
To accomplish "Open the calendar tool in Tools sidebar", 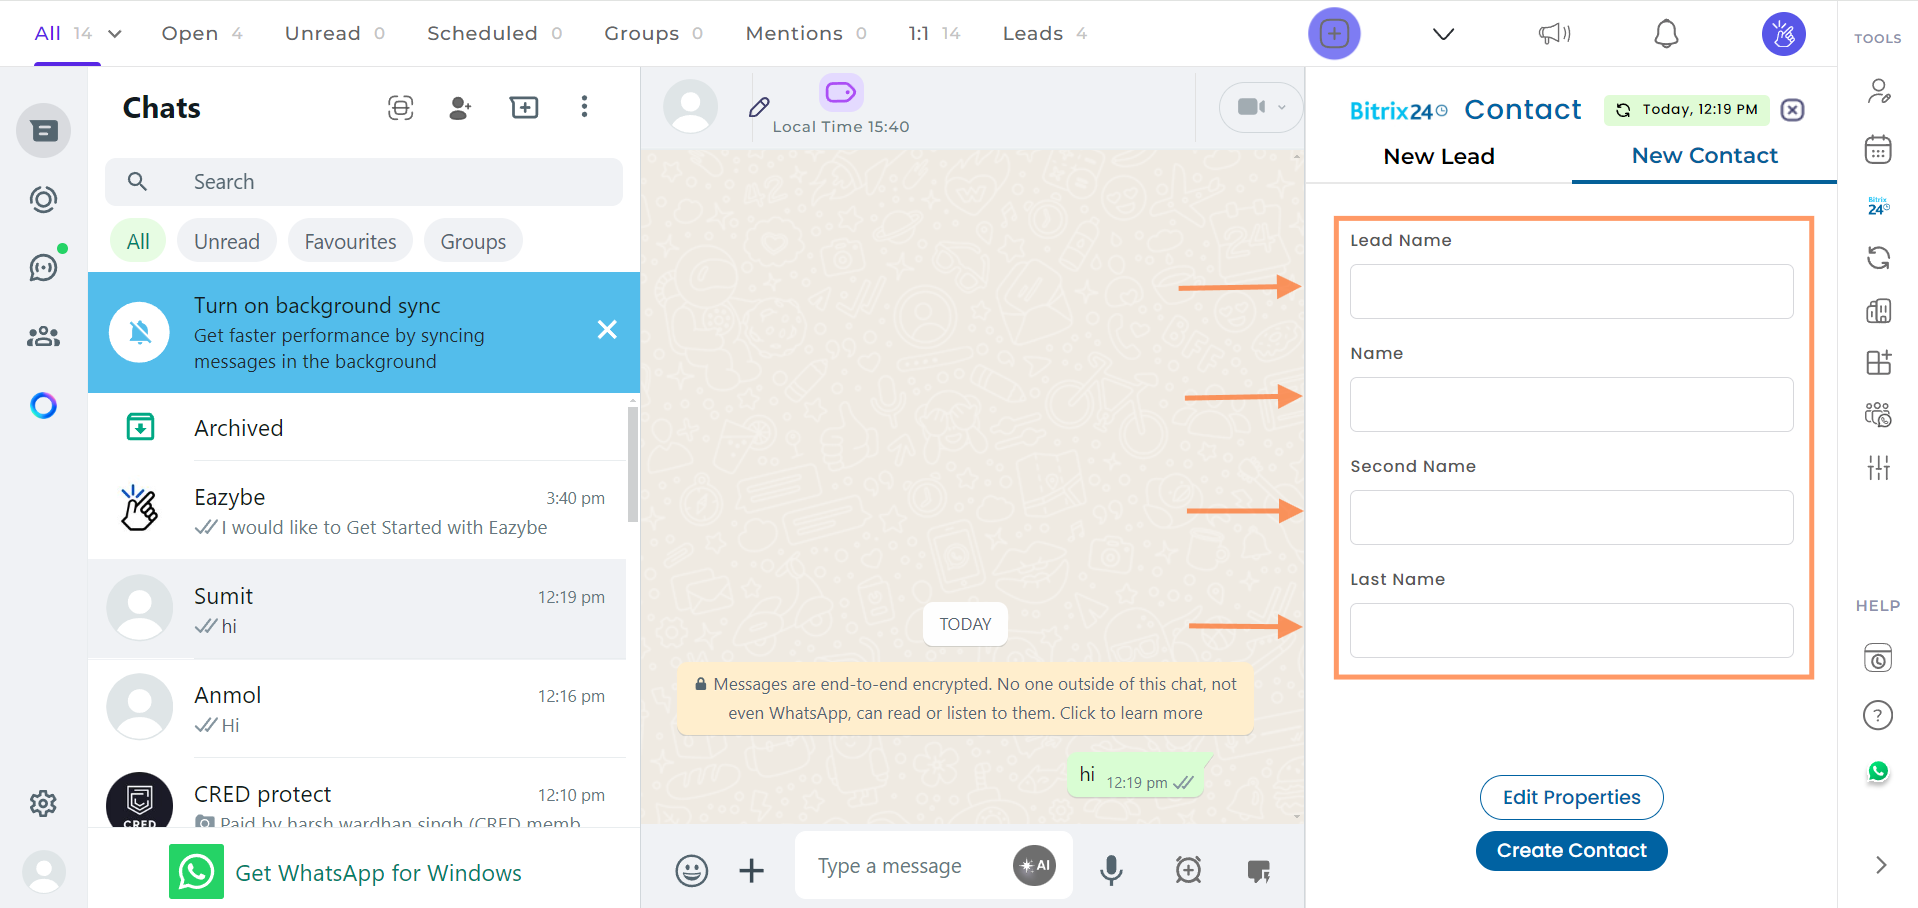I will pos(1878,150).
